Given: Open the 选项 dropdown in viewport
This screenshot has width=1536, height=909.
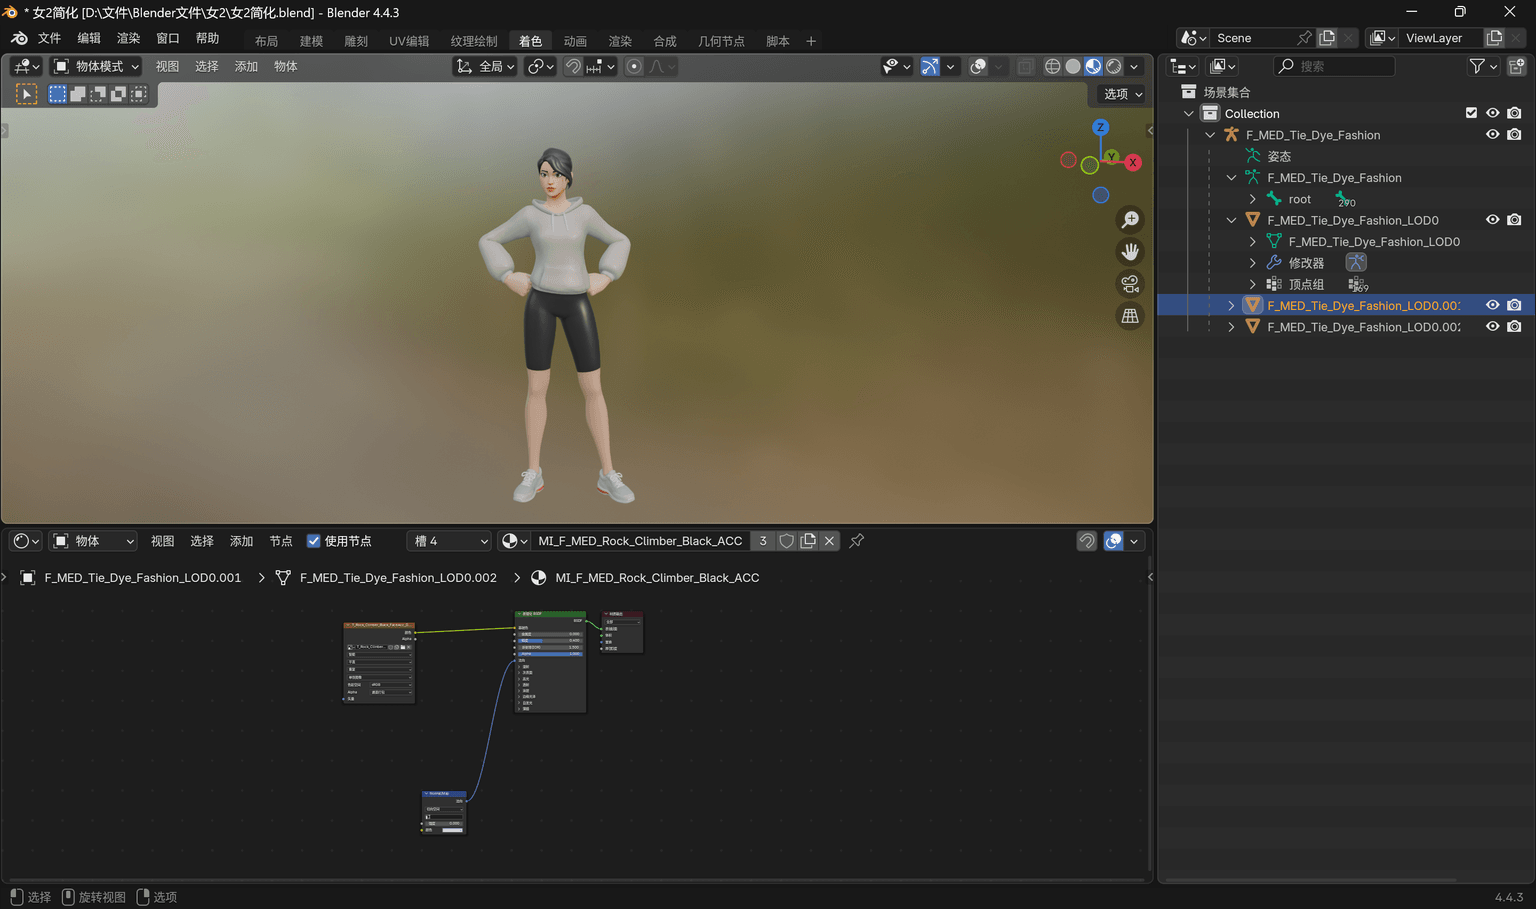Looking at the screenshot, I should [1122, 94].
